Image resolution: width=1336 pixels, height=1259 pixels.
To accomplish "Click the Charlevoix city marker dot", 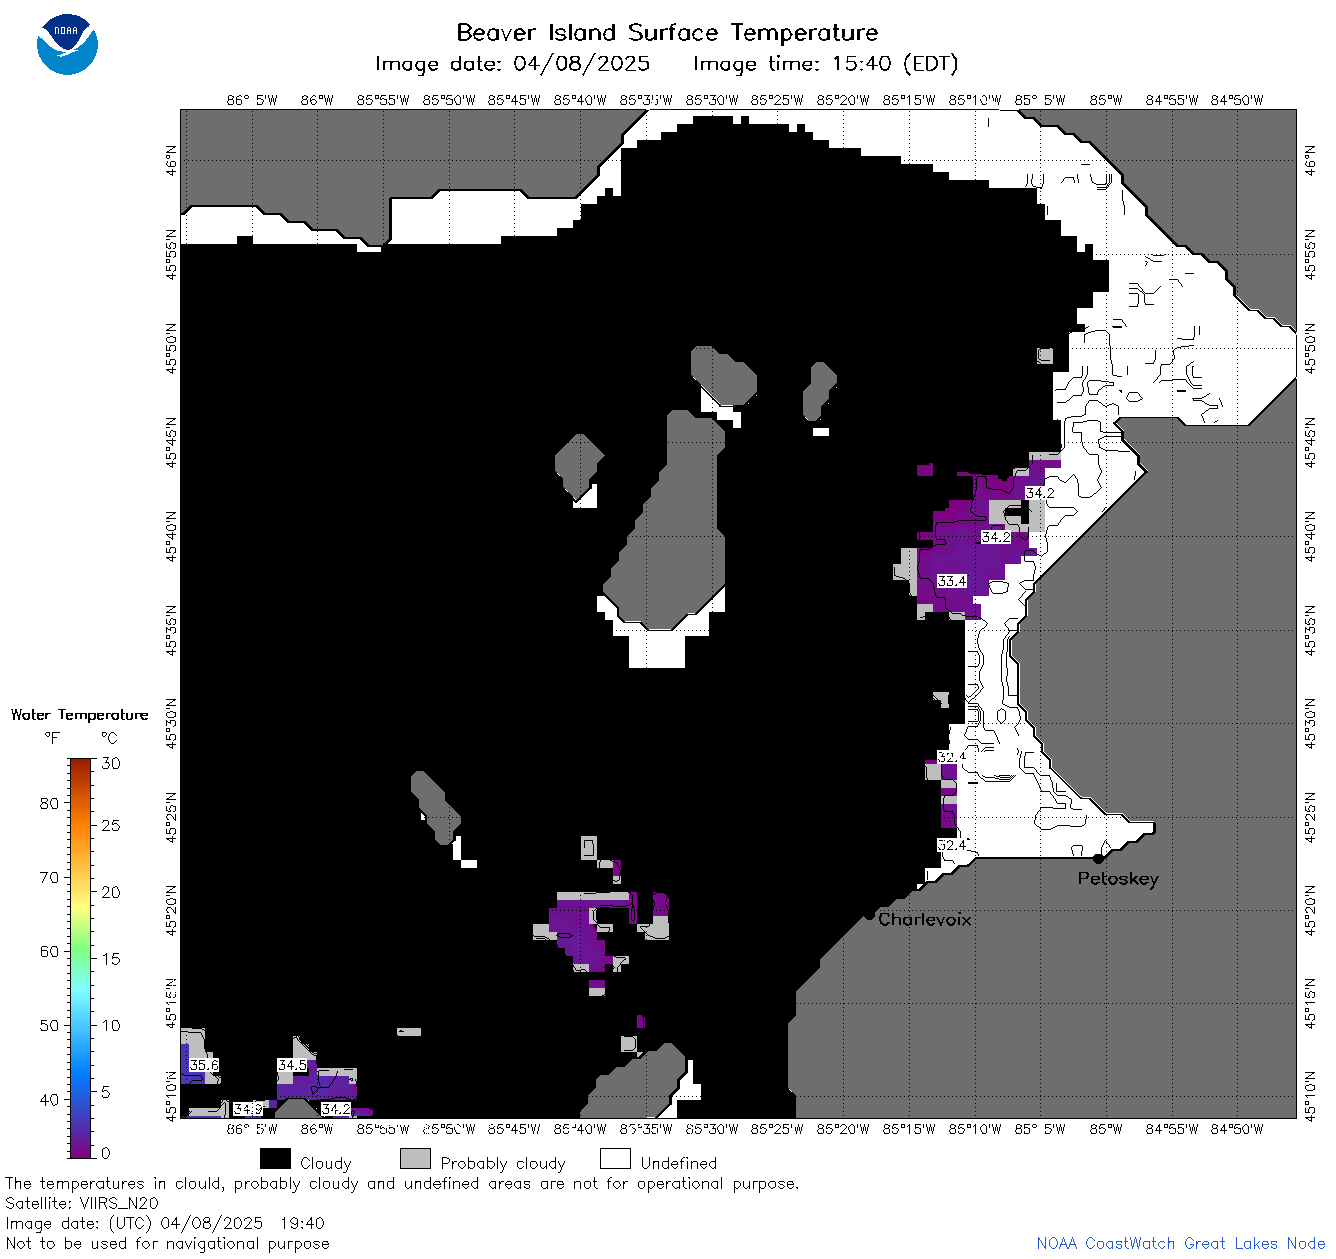I will (x=869, y=914).
